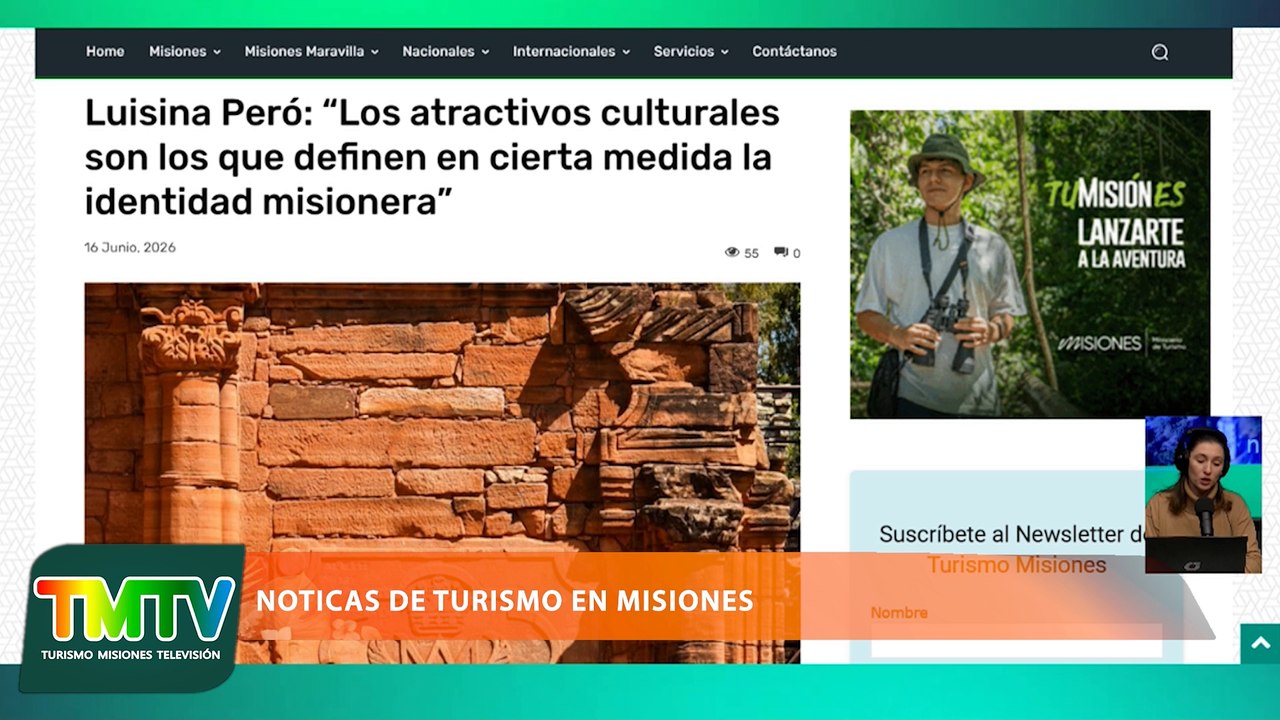The height and width of the screenshot is (720, 1280).
Task: Click the Noticas de Turismo en Misiones caption
Action: (505, 601)
